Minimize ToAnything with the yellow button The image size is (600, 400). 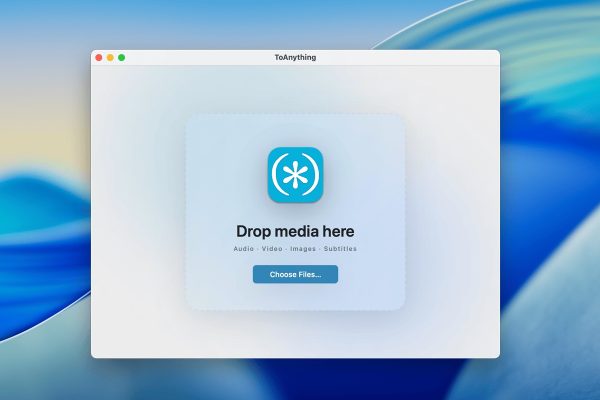pyautogui.click(x=110, y=57)
